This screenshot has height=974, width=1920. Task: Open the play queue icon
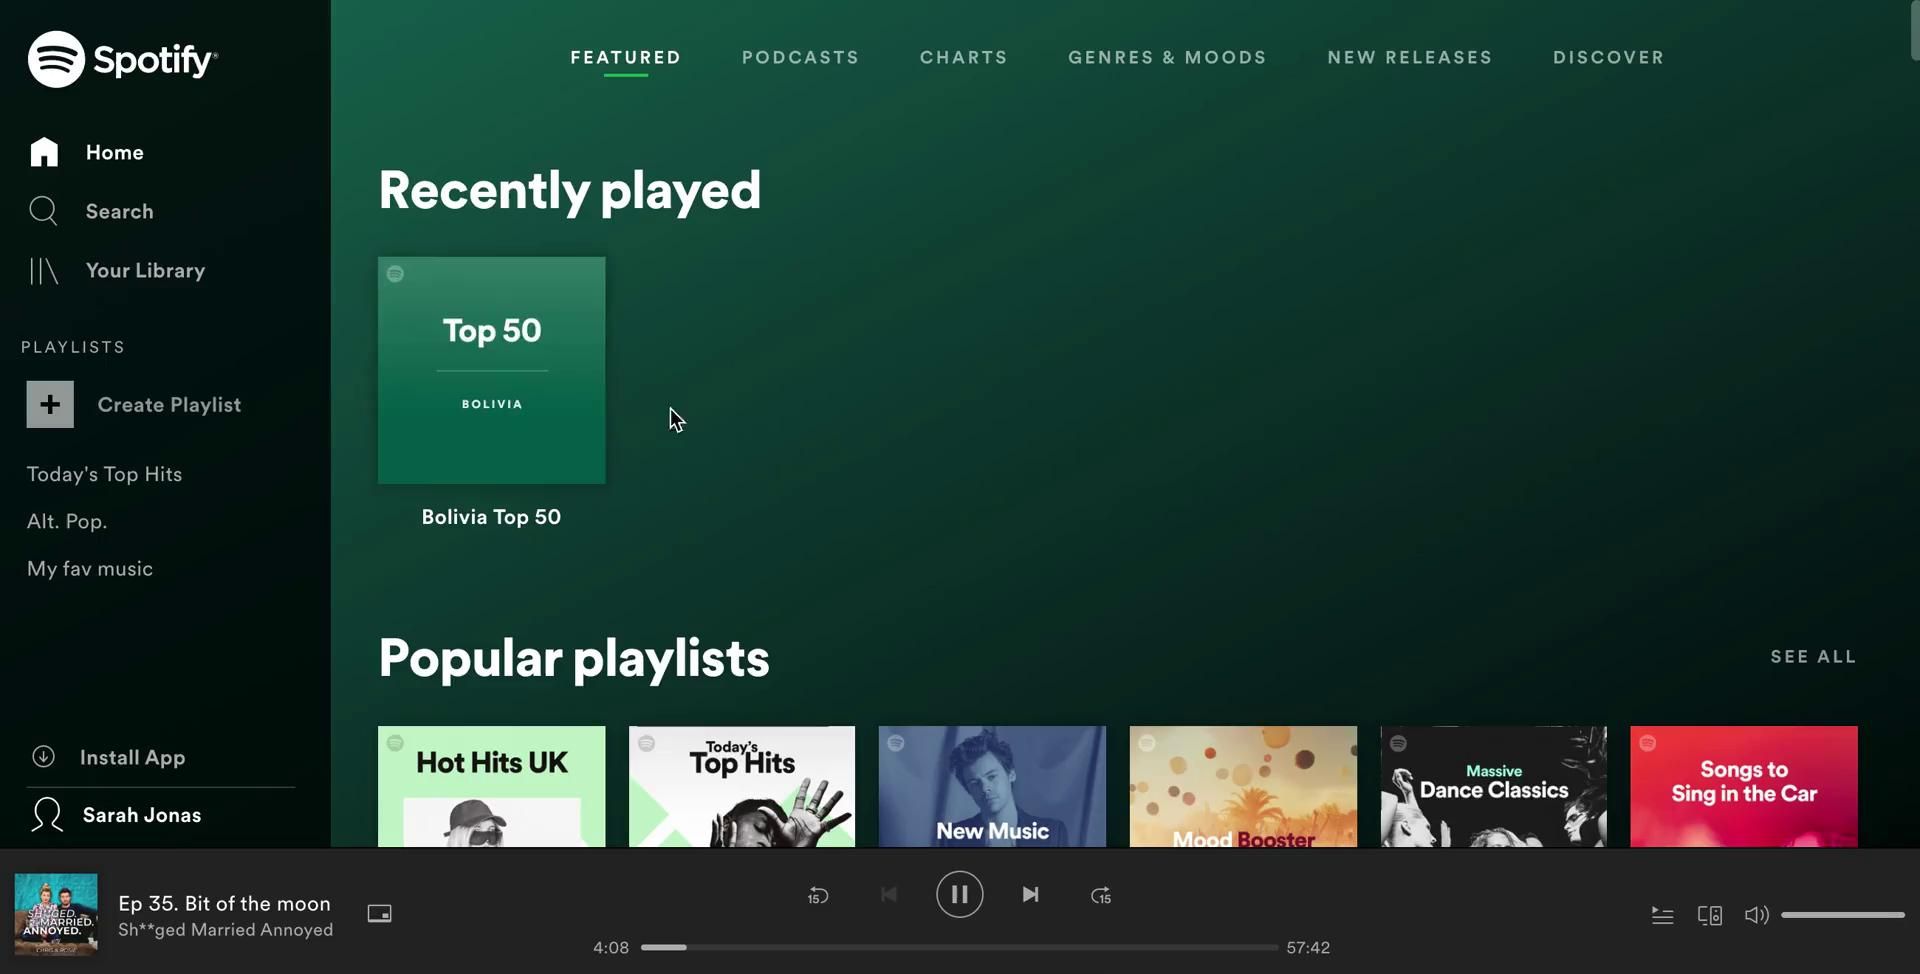[x=1662, y=915]
